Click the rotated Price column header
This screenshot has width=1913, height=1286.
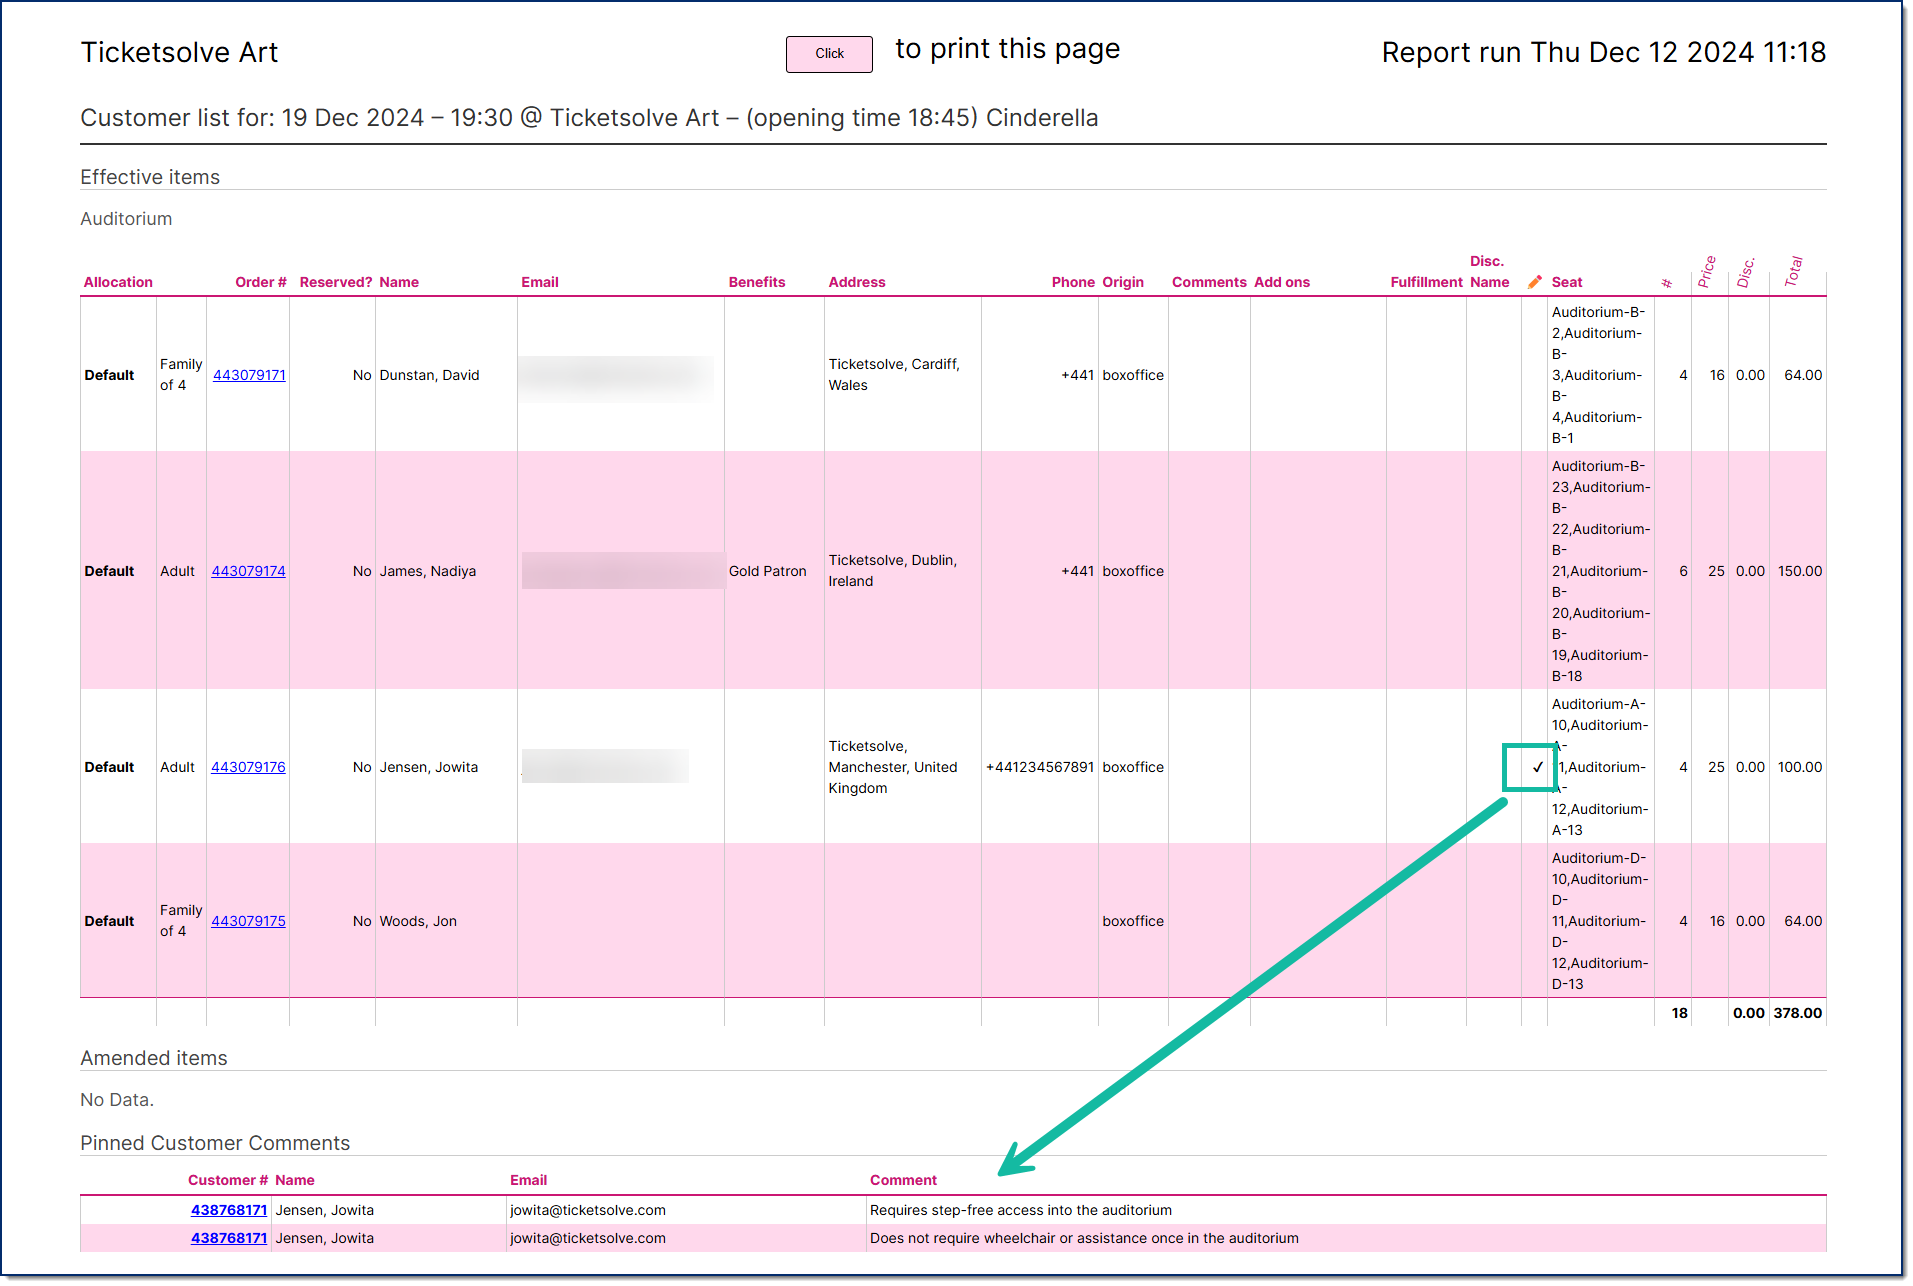coord(1706,272)
